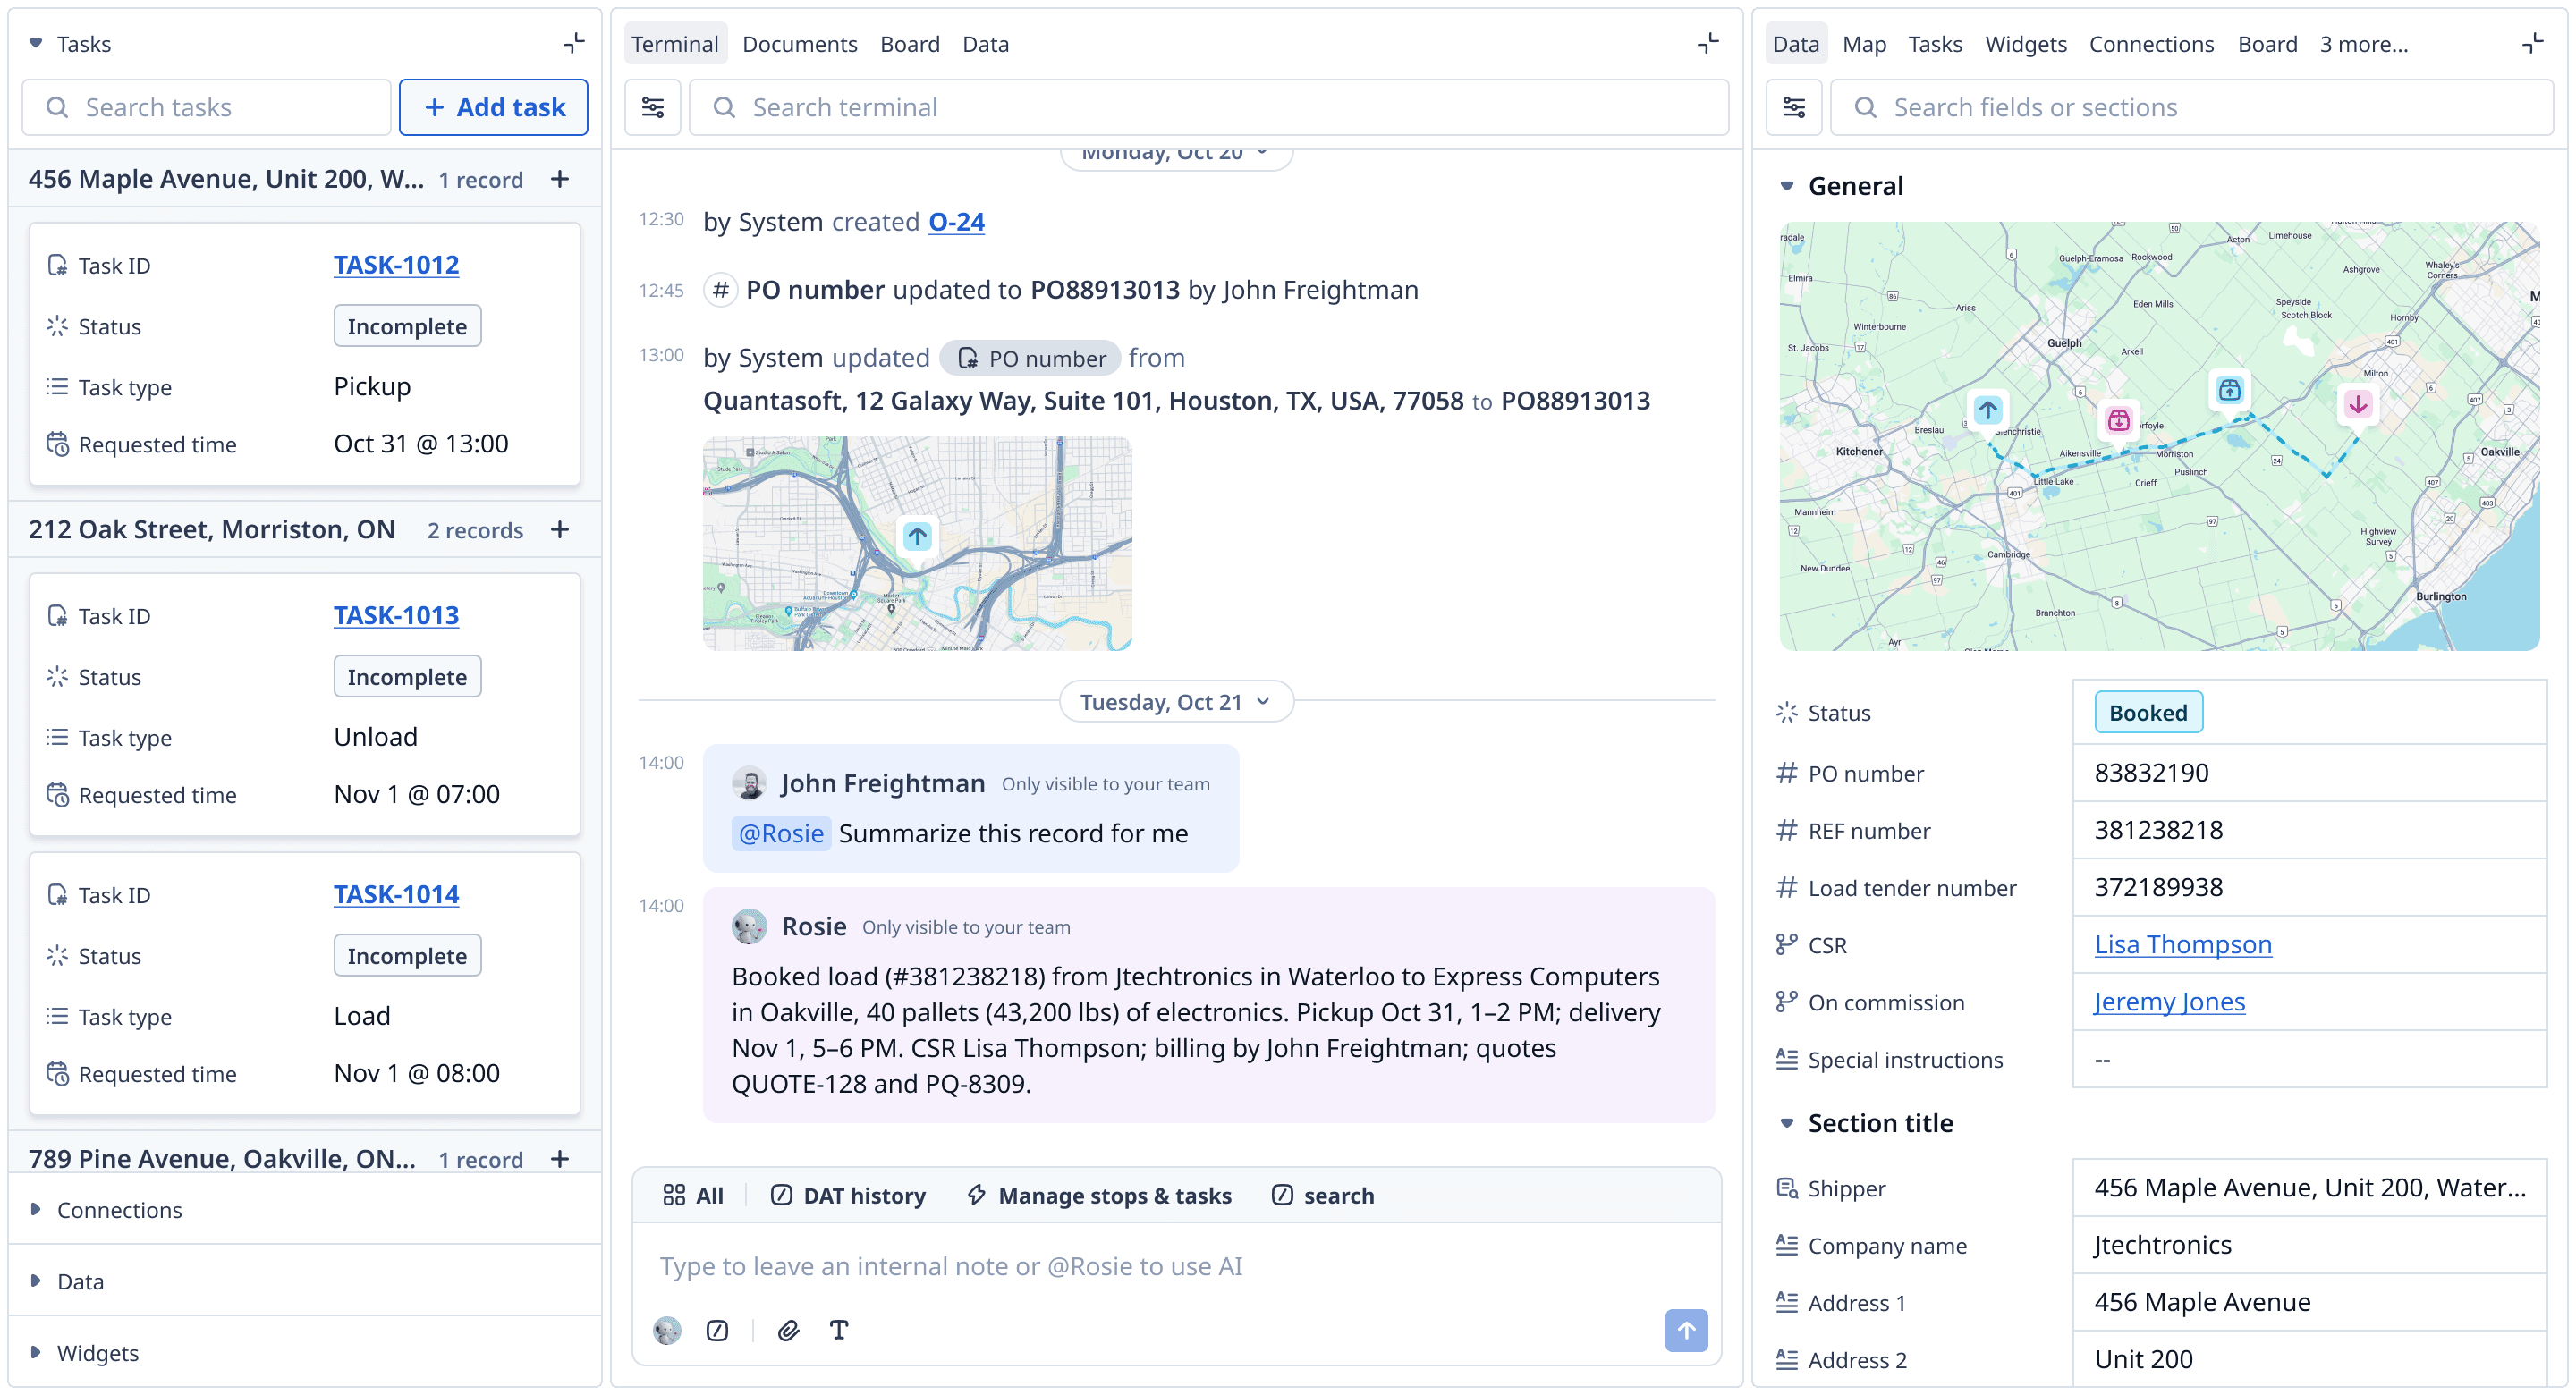
Task: Click the Add task button
Action: click(494, 107)
